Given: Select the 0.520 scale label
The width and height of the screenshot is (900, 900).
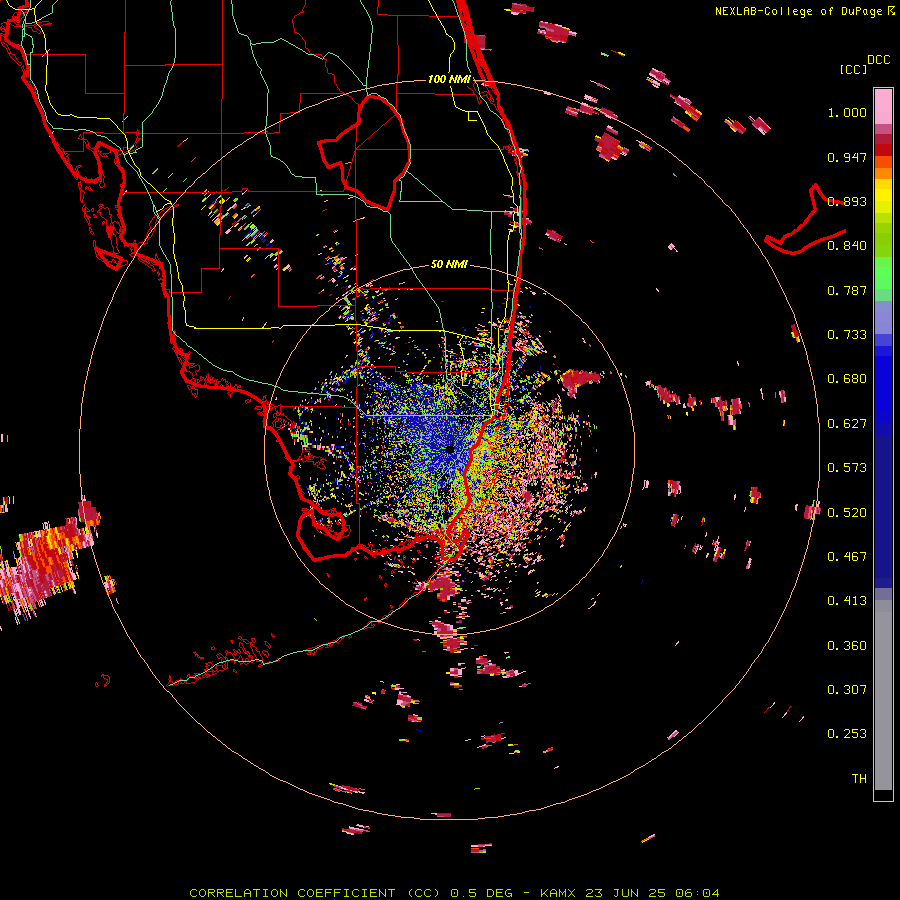Looking at the screenshot, I should tap(847, 513).
